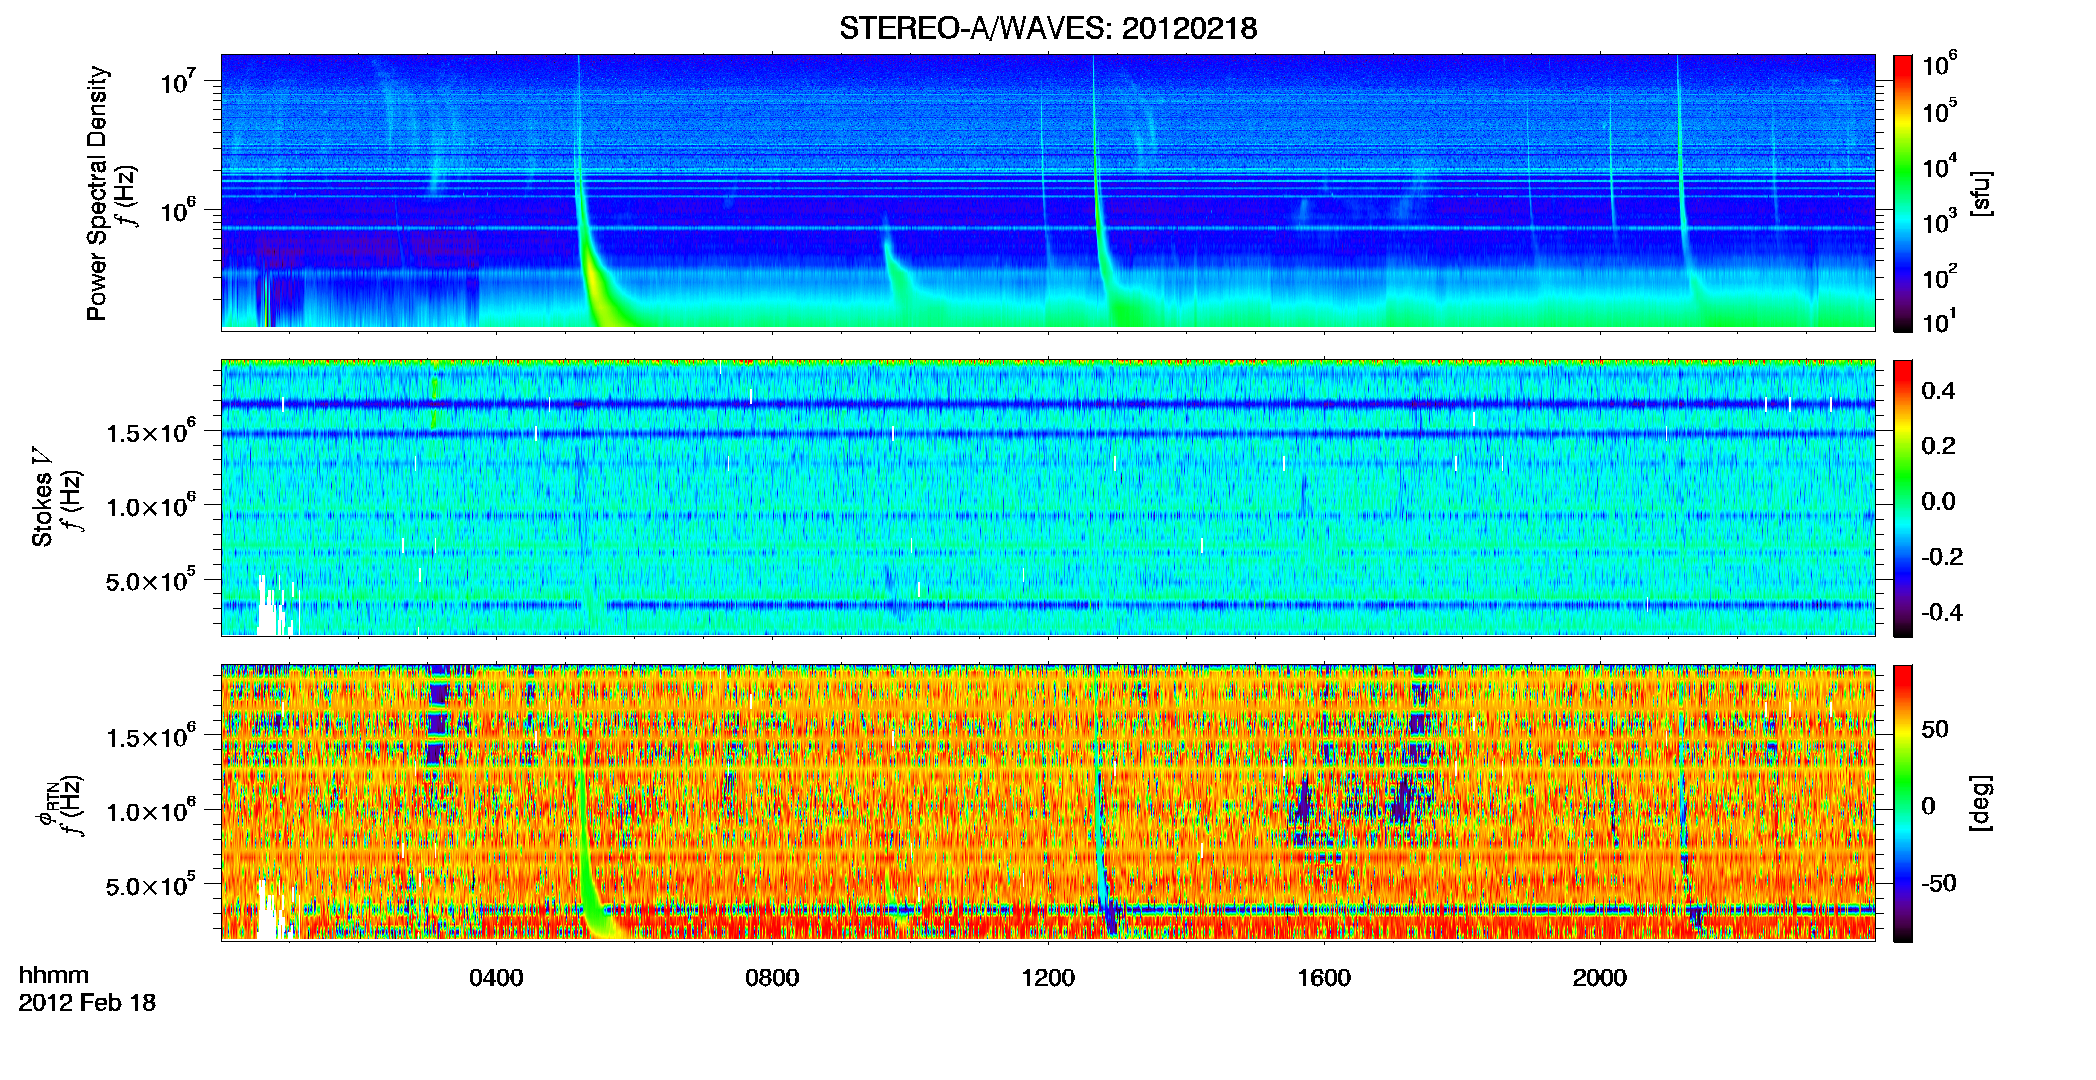2096x1080 pixels.
Task: Click the 0400 time axis label
Action: 496,978
